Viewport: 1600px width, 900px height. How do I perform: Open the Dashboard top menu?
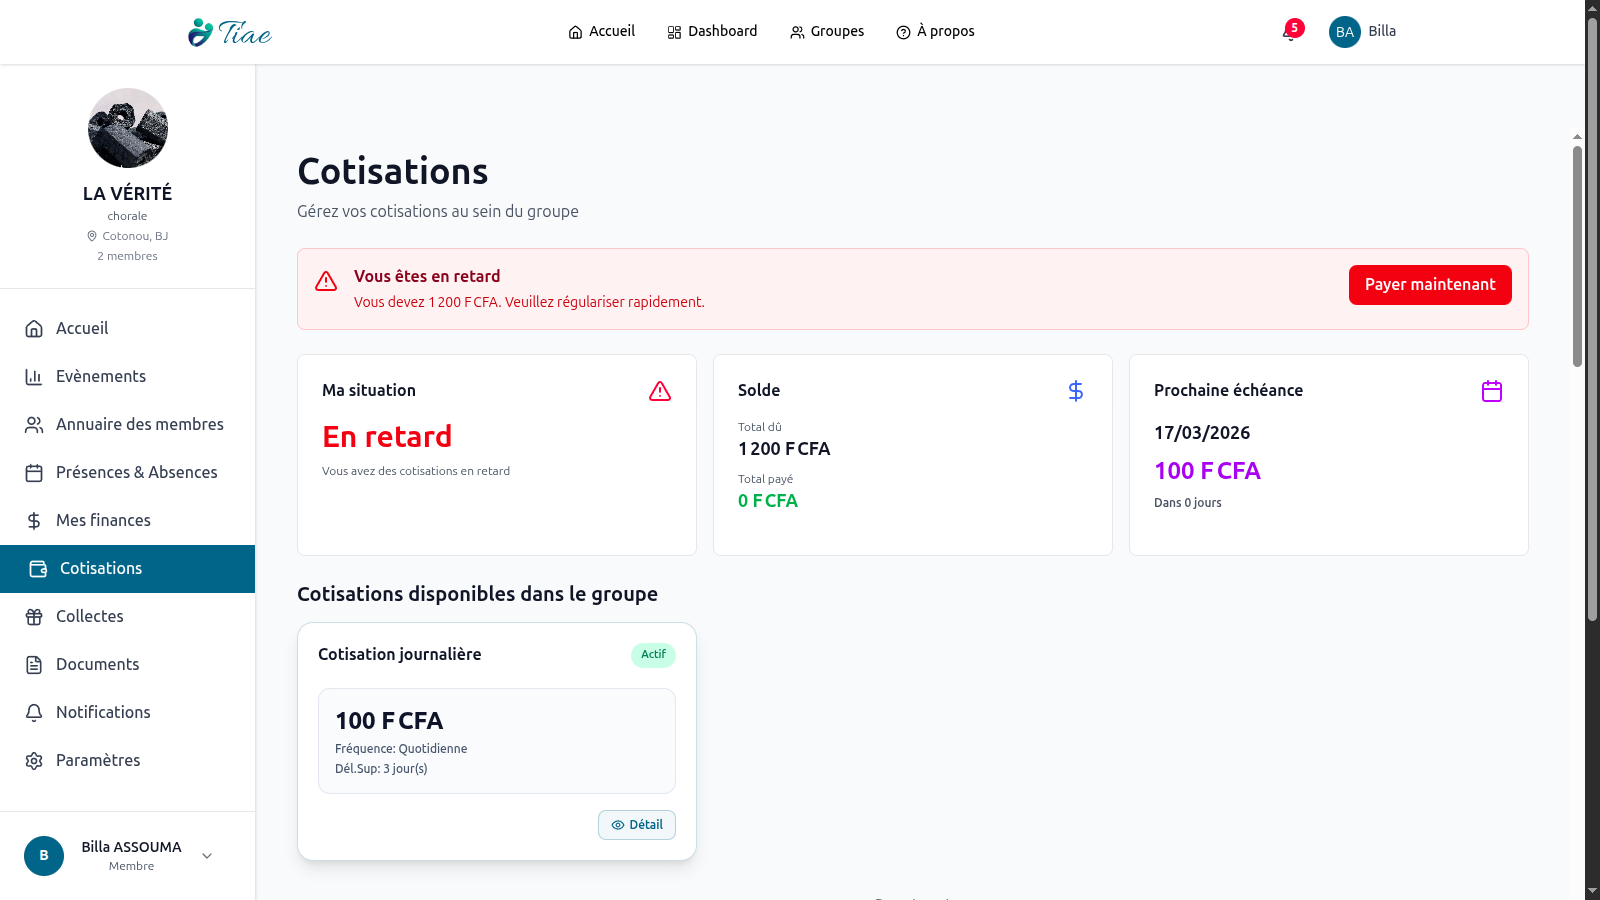tap(712, 32)
